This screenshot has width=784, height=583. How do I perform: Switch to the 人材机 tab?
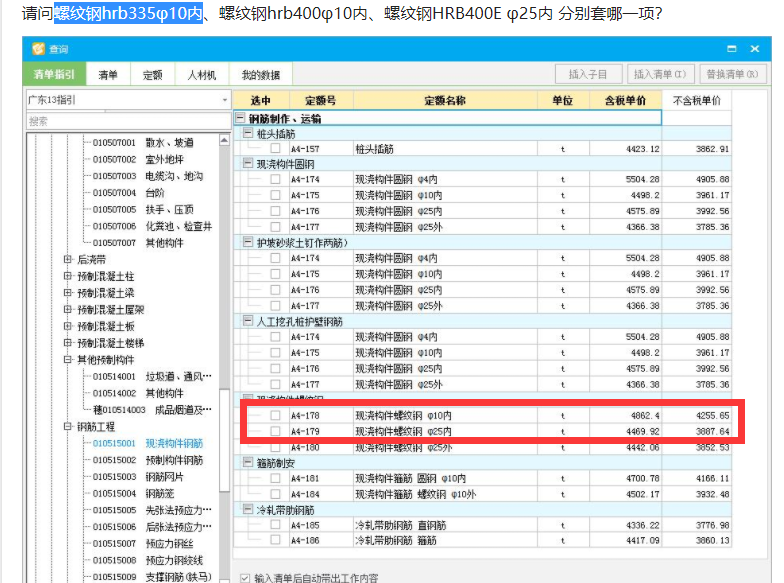point(202,75)
